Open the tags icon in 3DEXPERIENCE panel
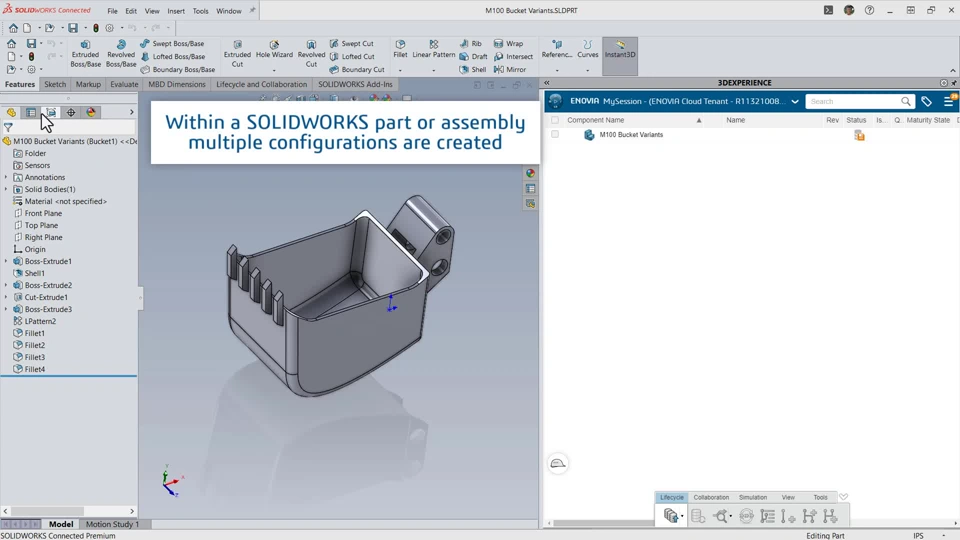This screenshot has width=960, height=540. (926, 102)
